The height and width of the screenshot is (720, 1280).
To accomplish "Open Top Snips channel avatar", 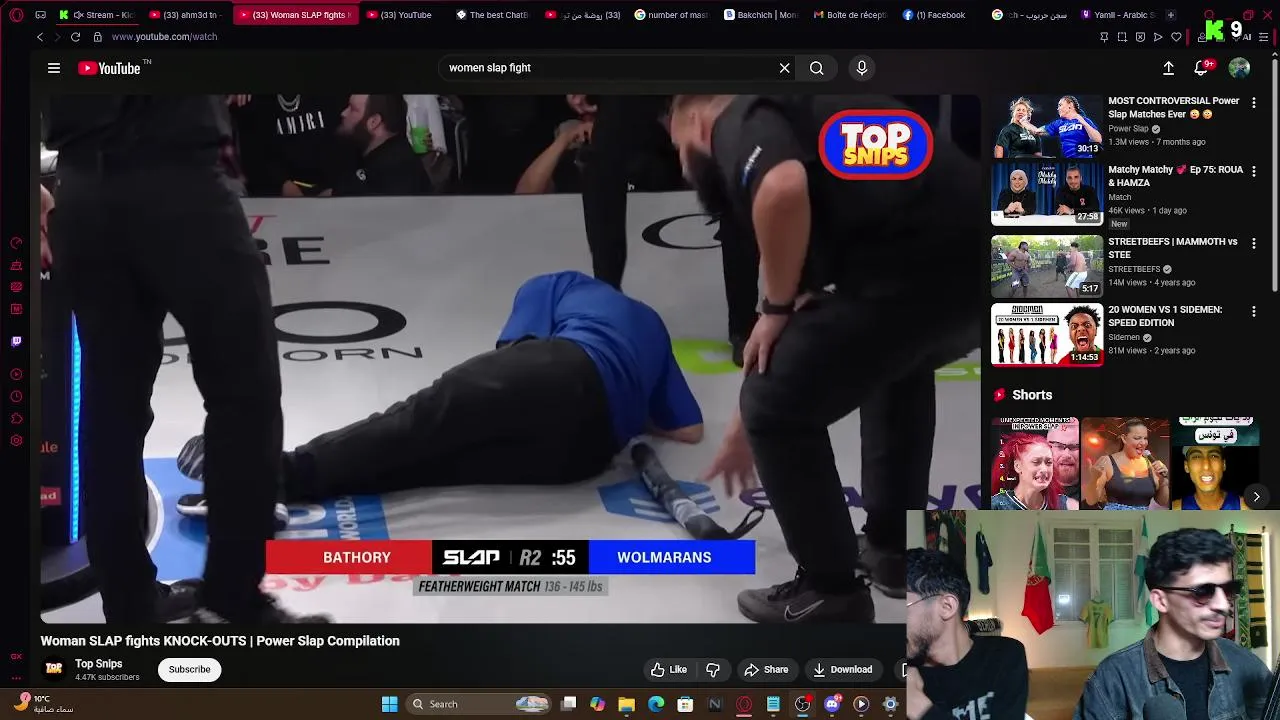I will point(54,669).
